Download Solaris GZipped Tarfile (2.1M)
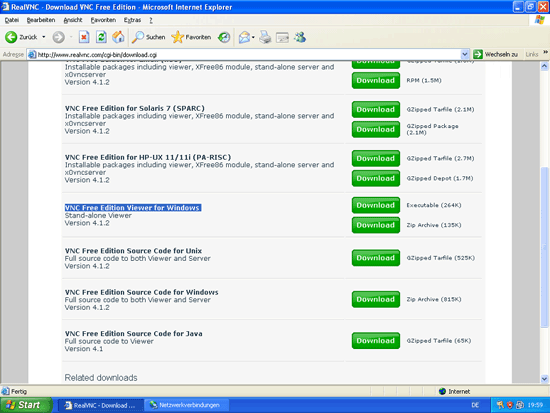Screen dimensions: 550x413 (376, 109)
